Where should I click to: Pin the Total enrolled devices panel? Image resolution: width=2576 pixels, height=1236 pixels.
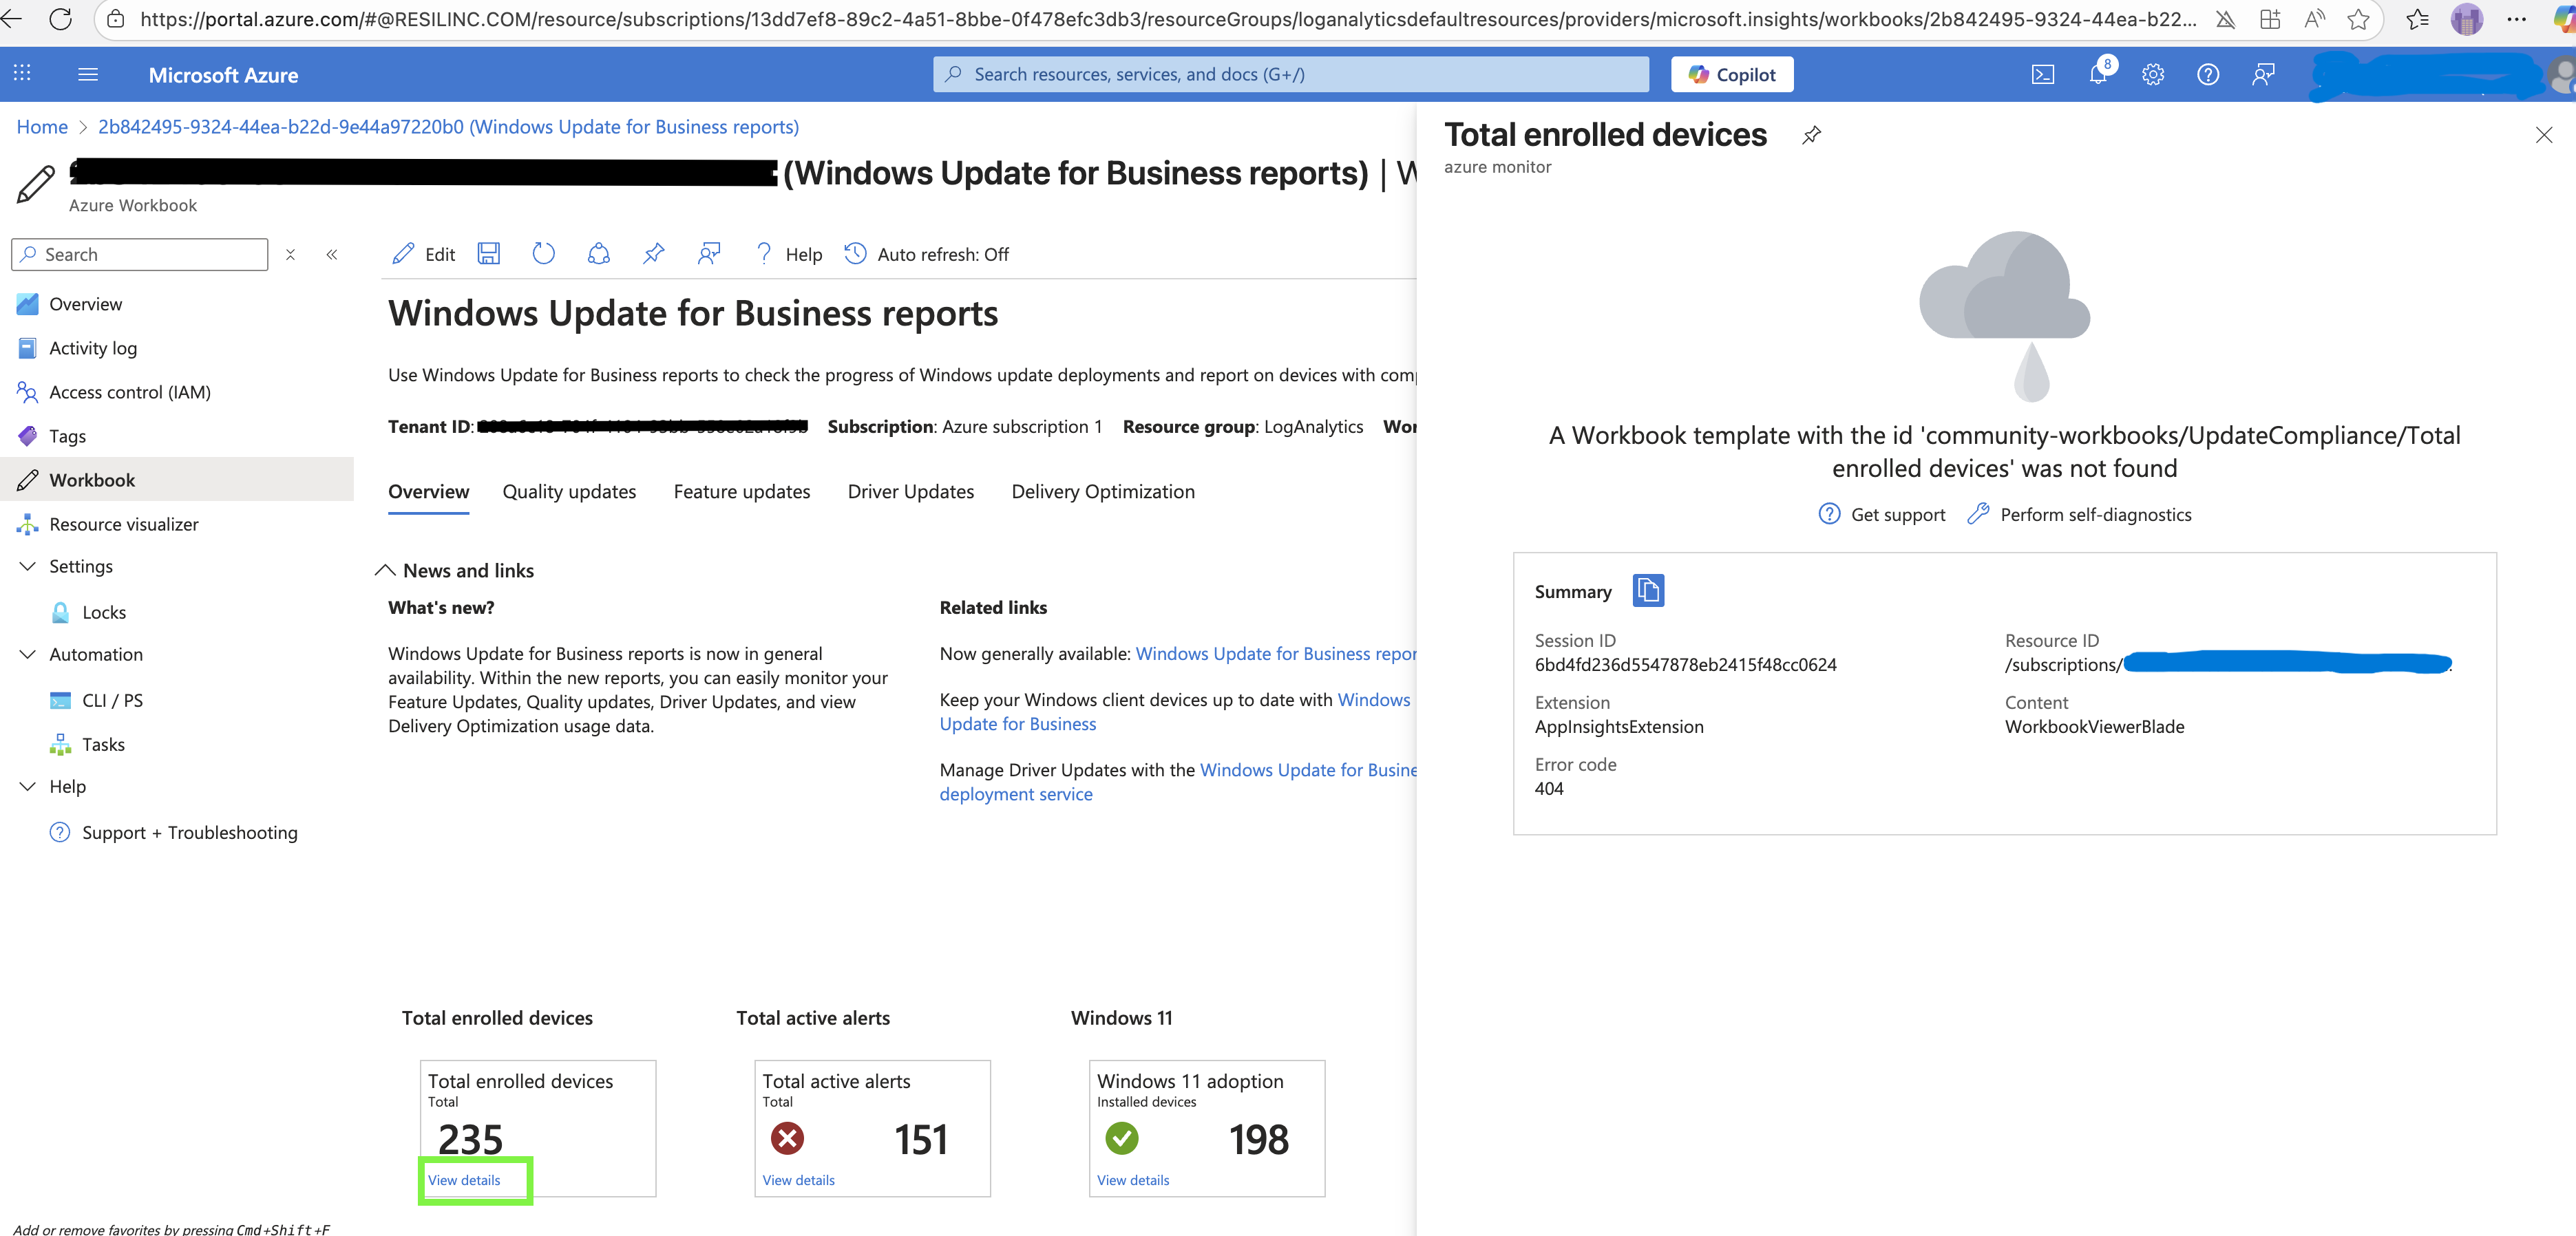coord(1811,134)
